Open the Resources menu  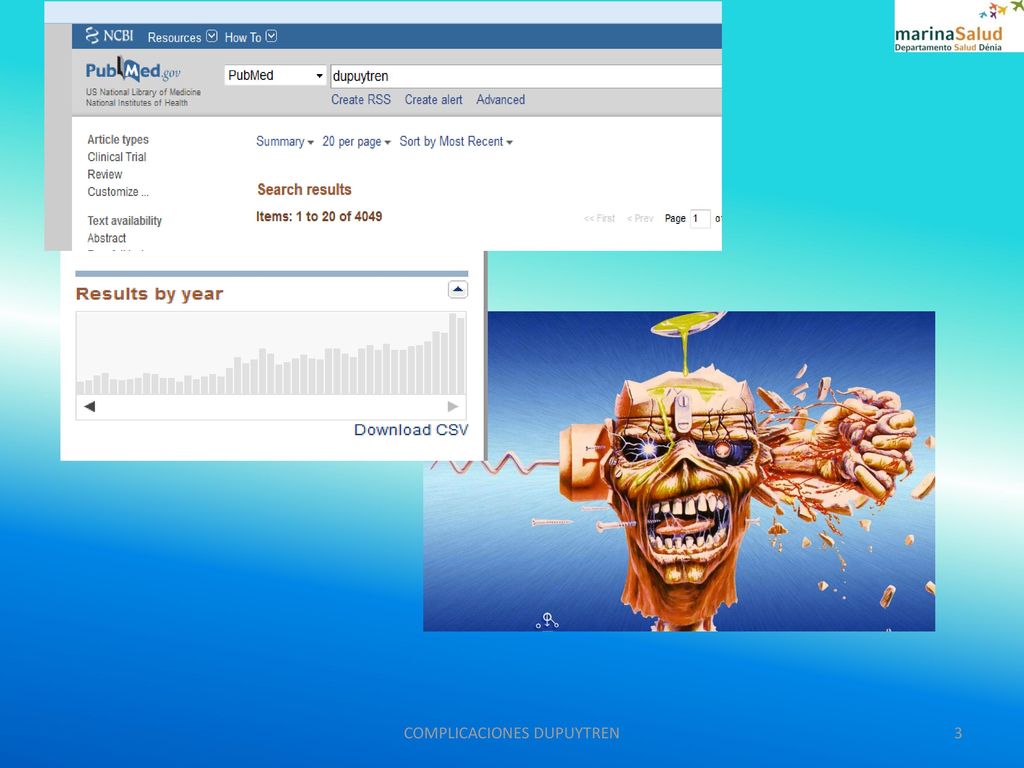click(x=182, y=37)
